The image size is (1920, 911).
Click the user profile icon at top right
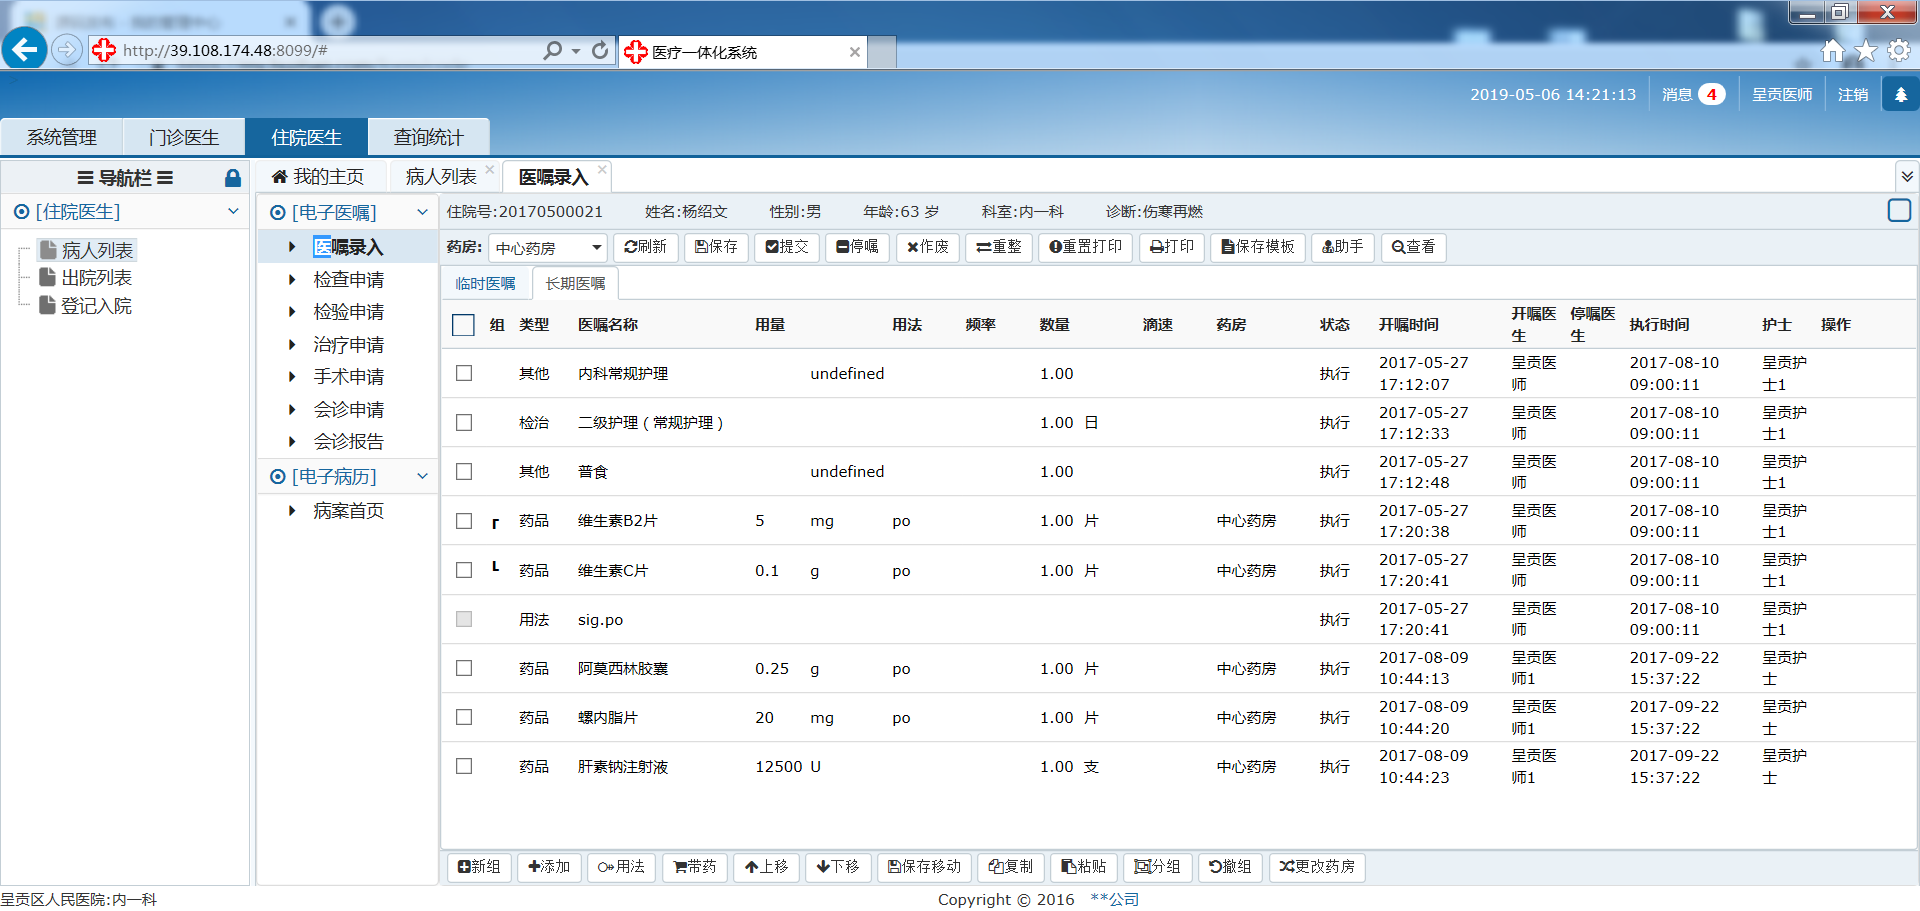(x=1900, y=94)
